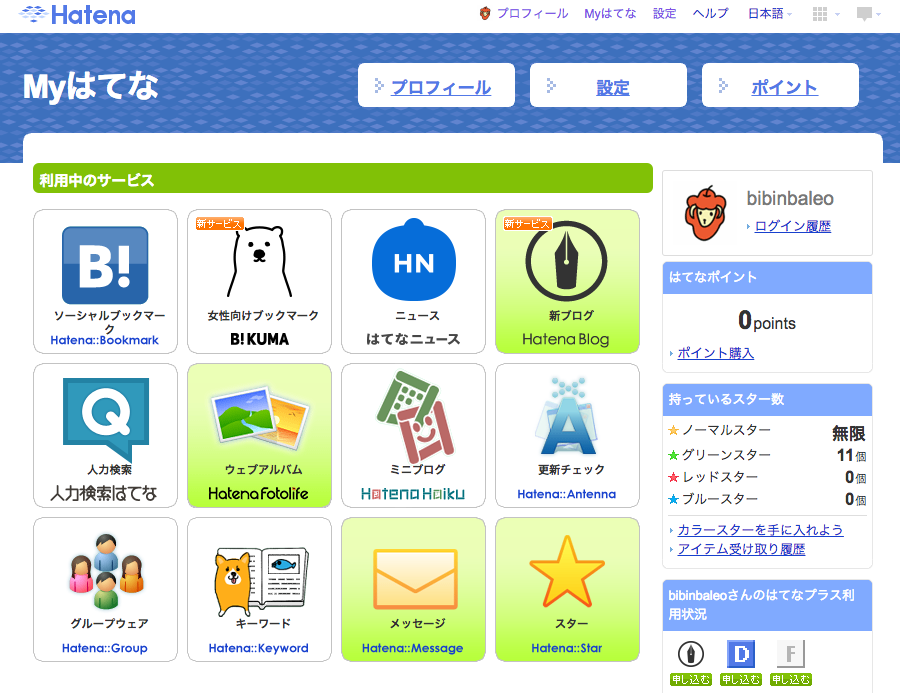
Task: Click the bibinbaleo username text
Action: pyautogui.click(x=790, y=199)
